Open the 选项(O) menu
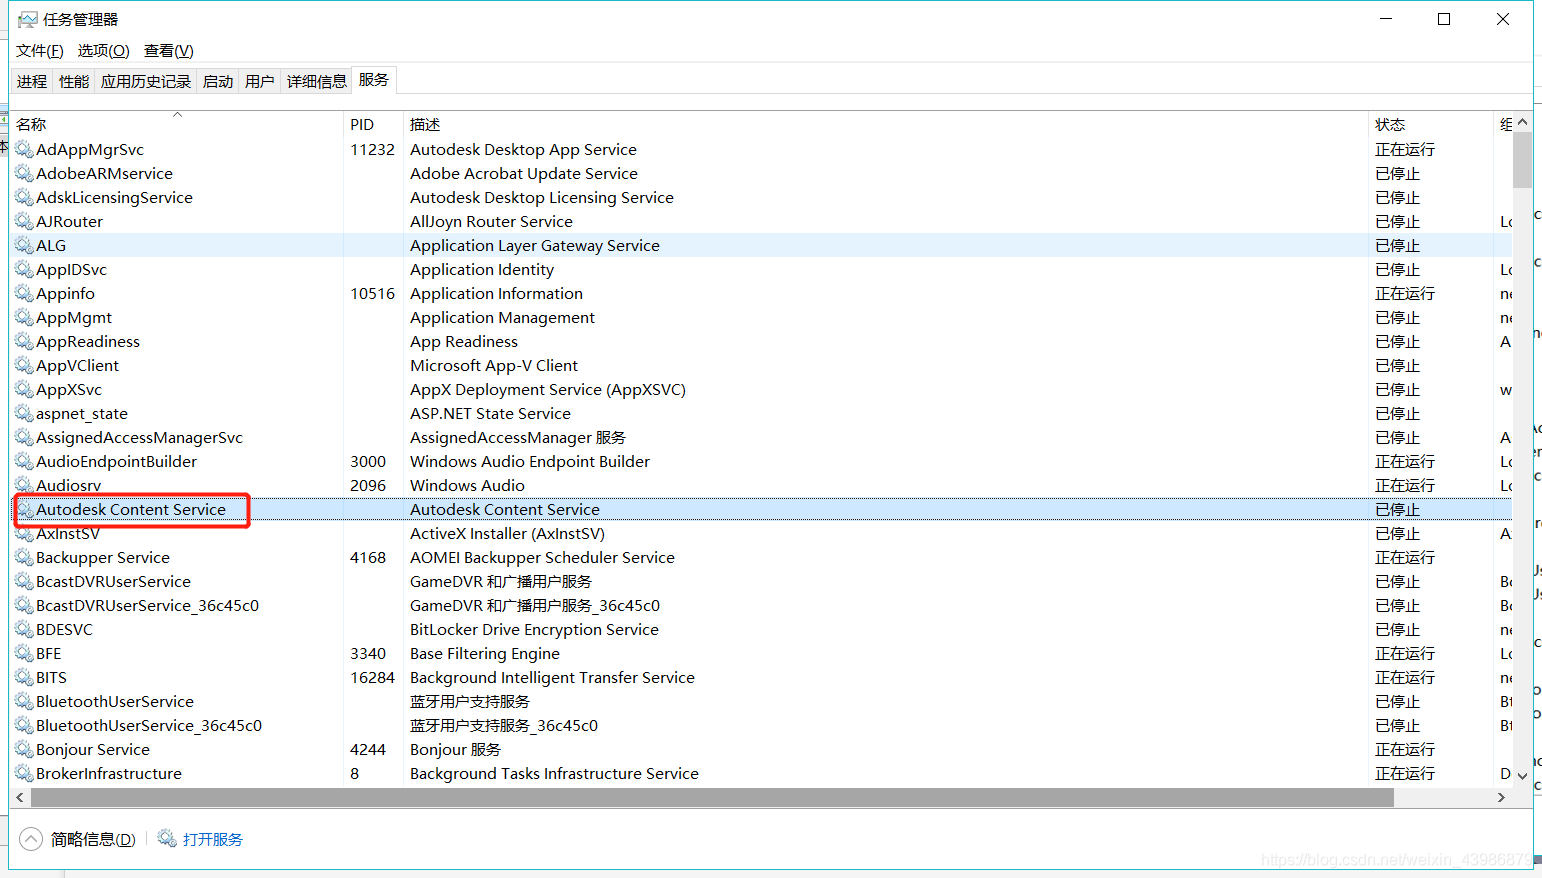 tap(104, 51)
